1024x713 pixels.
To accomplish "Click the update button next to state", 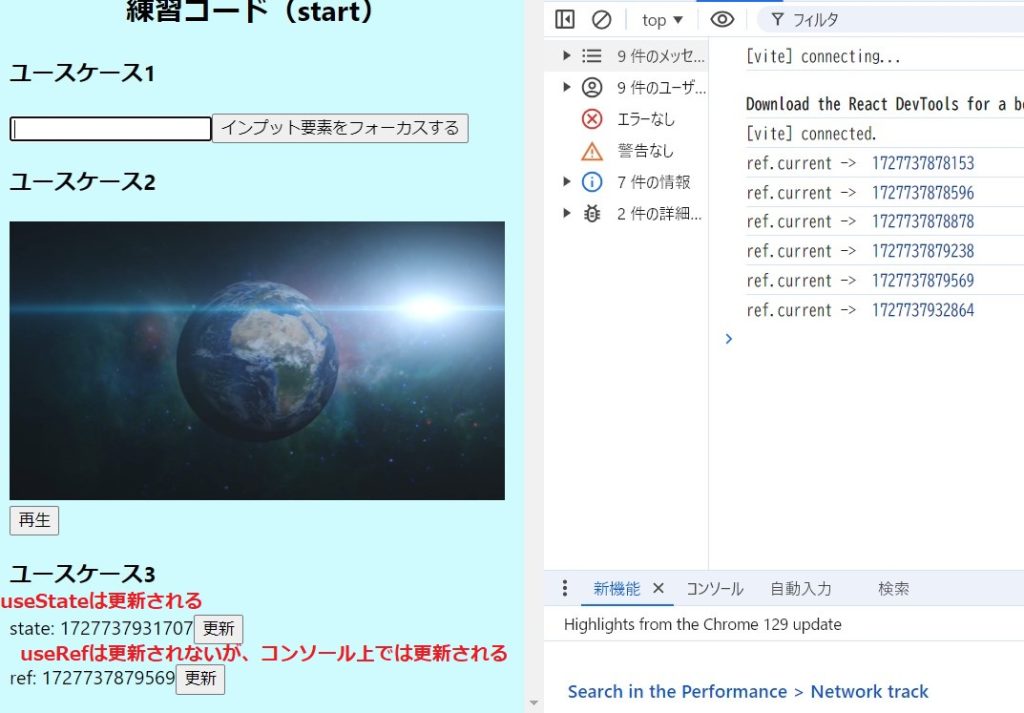I will pyautogui.click(x=218, y=629).
